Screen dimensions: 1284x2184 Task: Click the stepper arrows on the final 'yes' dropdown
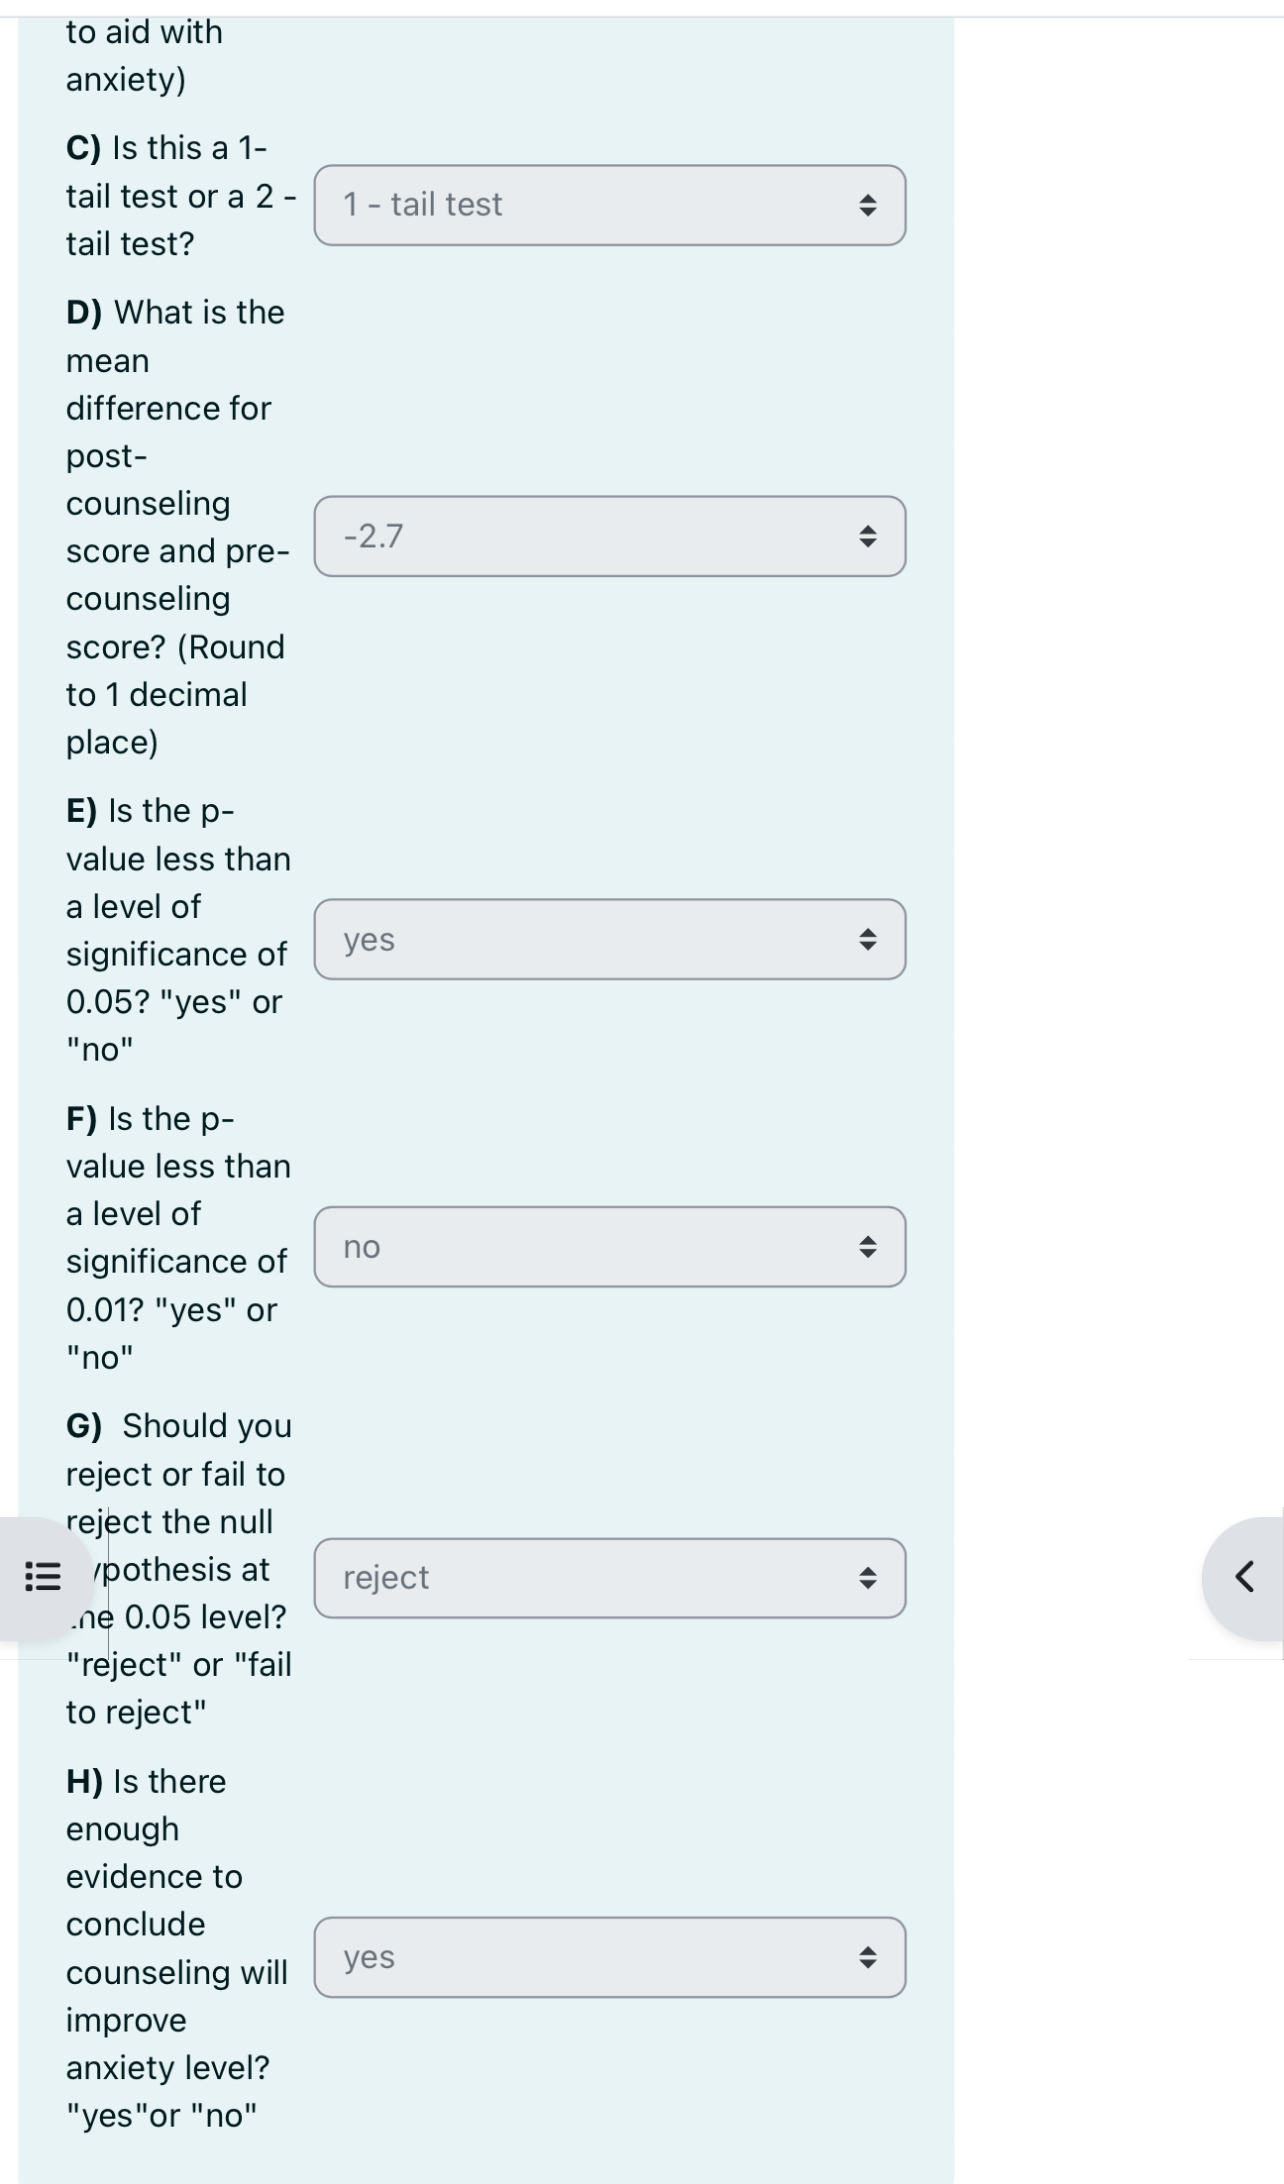871,1958
